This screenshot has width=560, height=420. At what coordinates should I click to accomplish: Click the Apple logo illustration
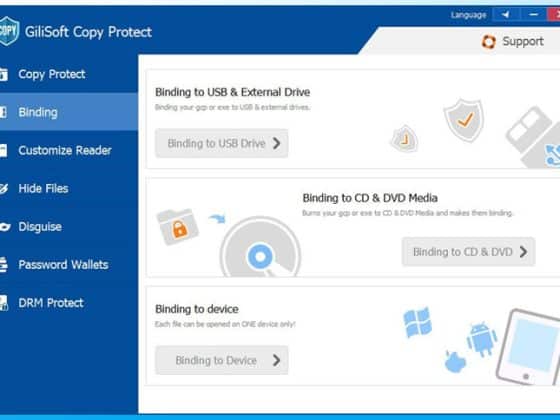(x=455, y=361)
